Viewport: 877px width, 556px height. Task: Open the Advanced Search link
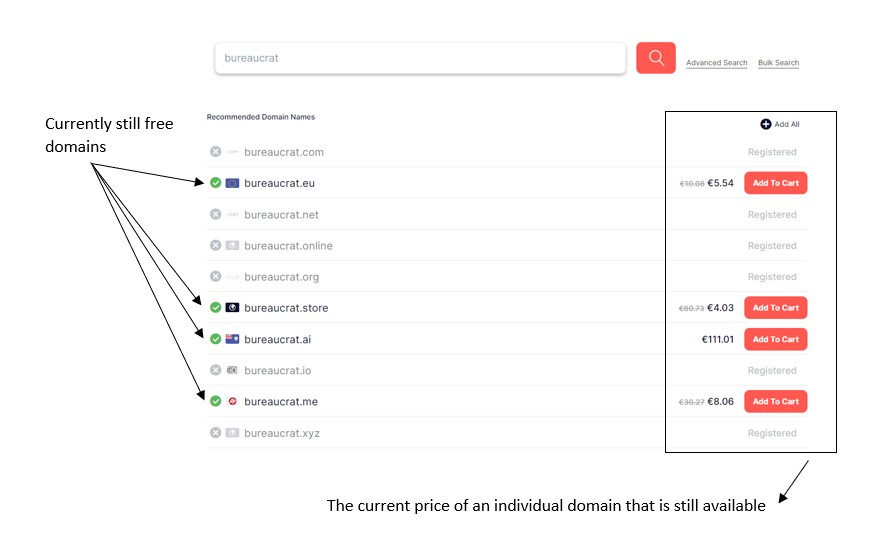pos(716,63)
